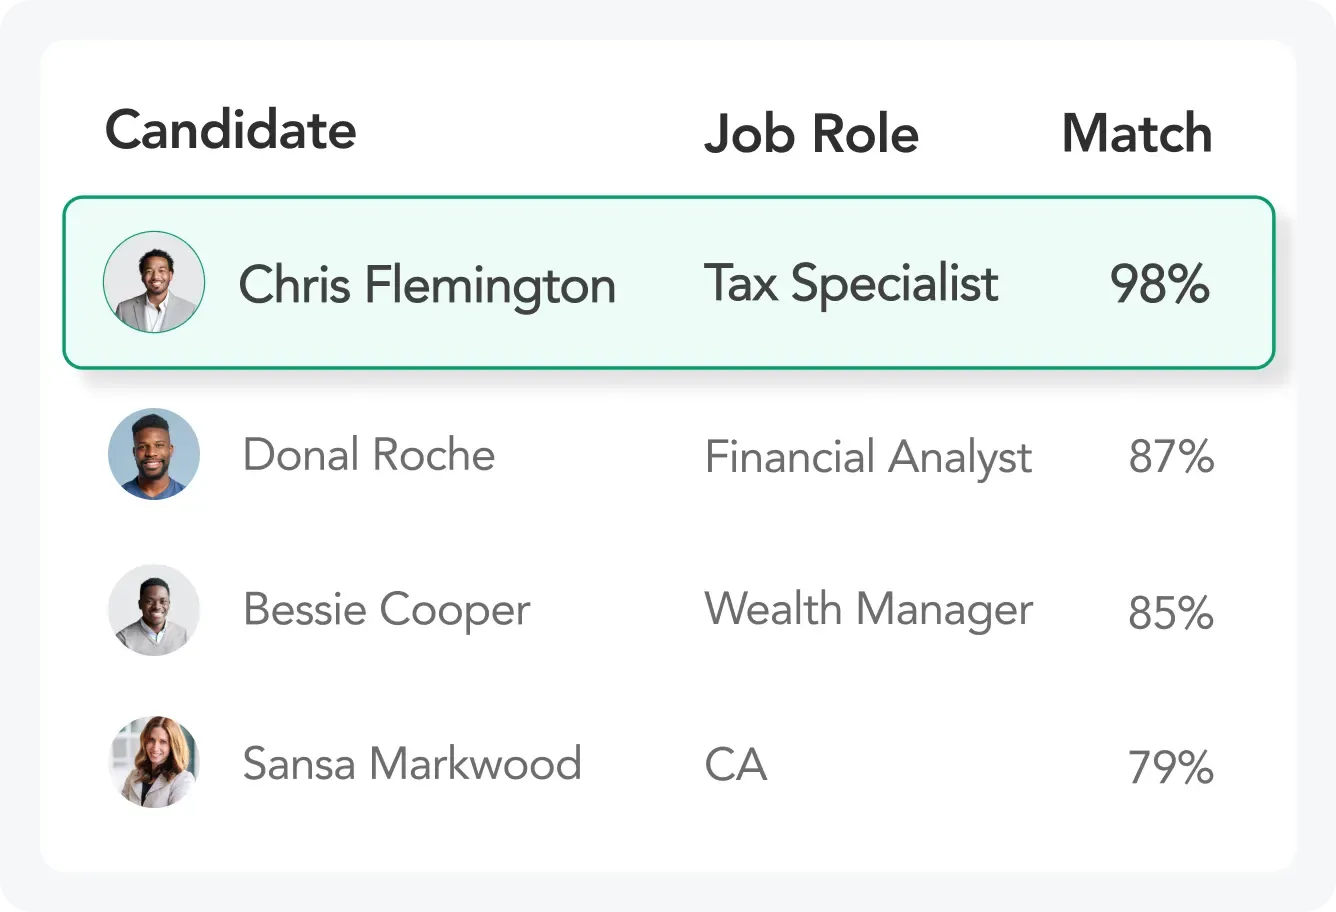Click Sansa Markwood's 79% match score
Image resolution: width=1336 pixels, height=912 pixels.
pos(1170,767)
